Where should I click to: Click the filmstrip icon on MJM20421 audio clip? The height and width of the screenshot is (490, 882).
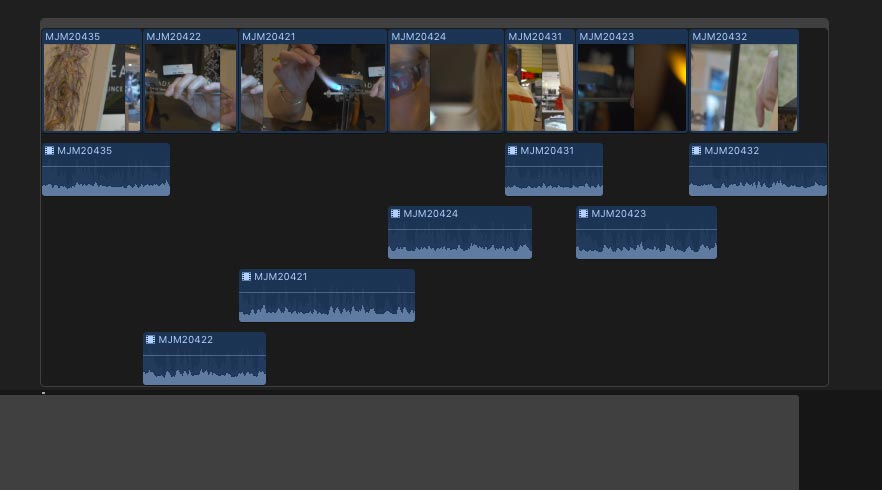[x=246, y=277]
